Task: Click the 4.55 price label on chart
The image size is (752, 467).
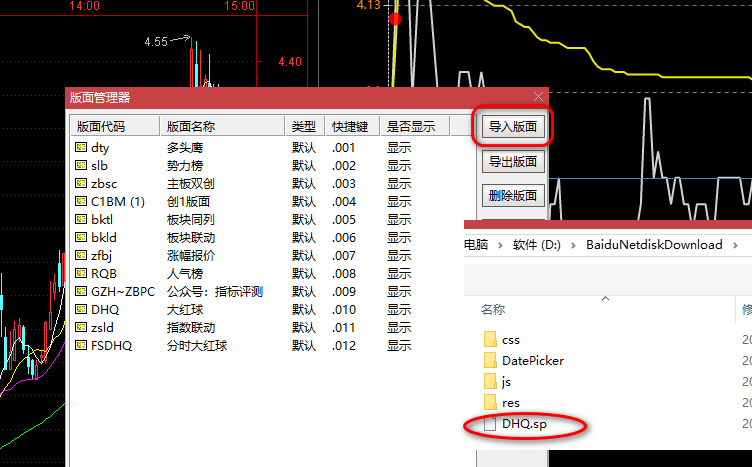Action: click(x=156, y=42)
